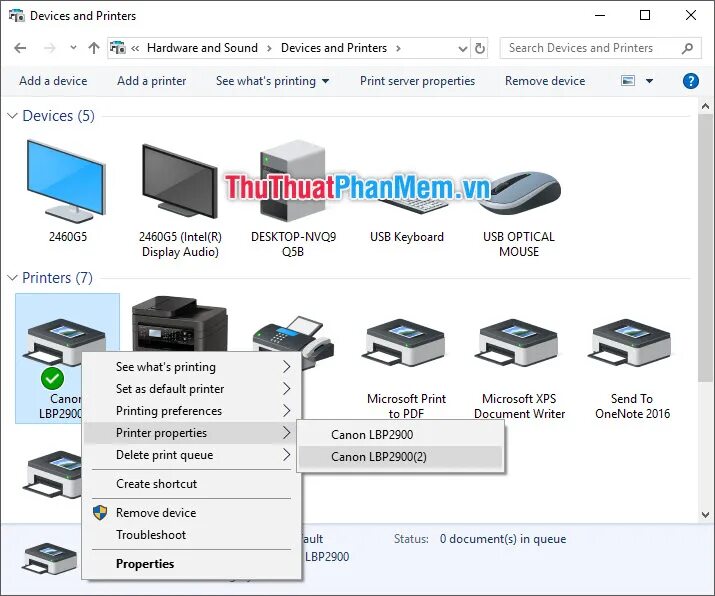Click Print server properties in toolbar
The height and width of the screenshot is (596, 715).
click(x=417, y=81)
